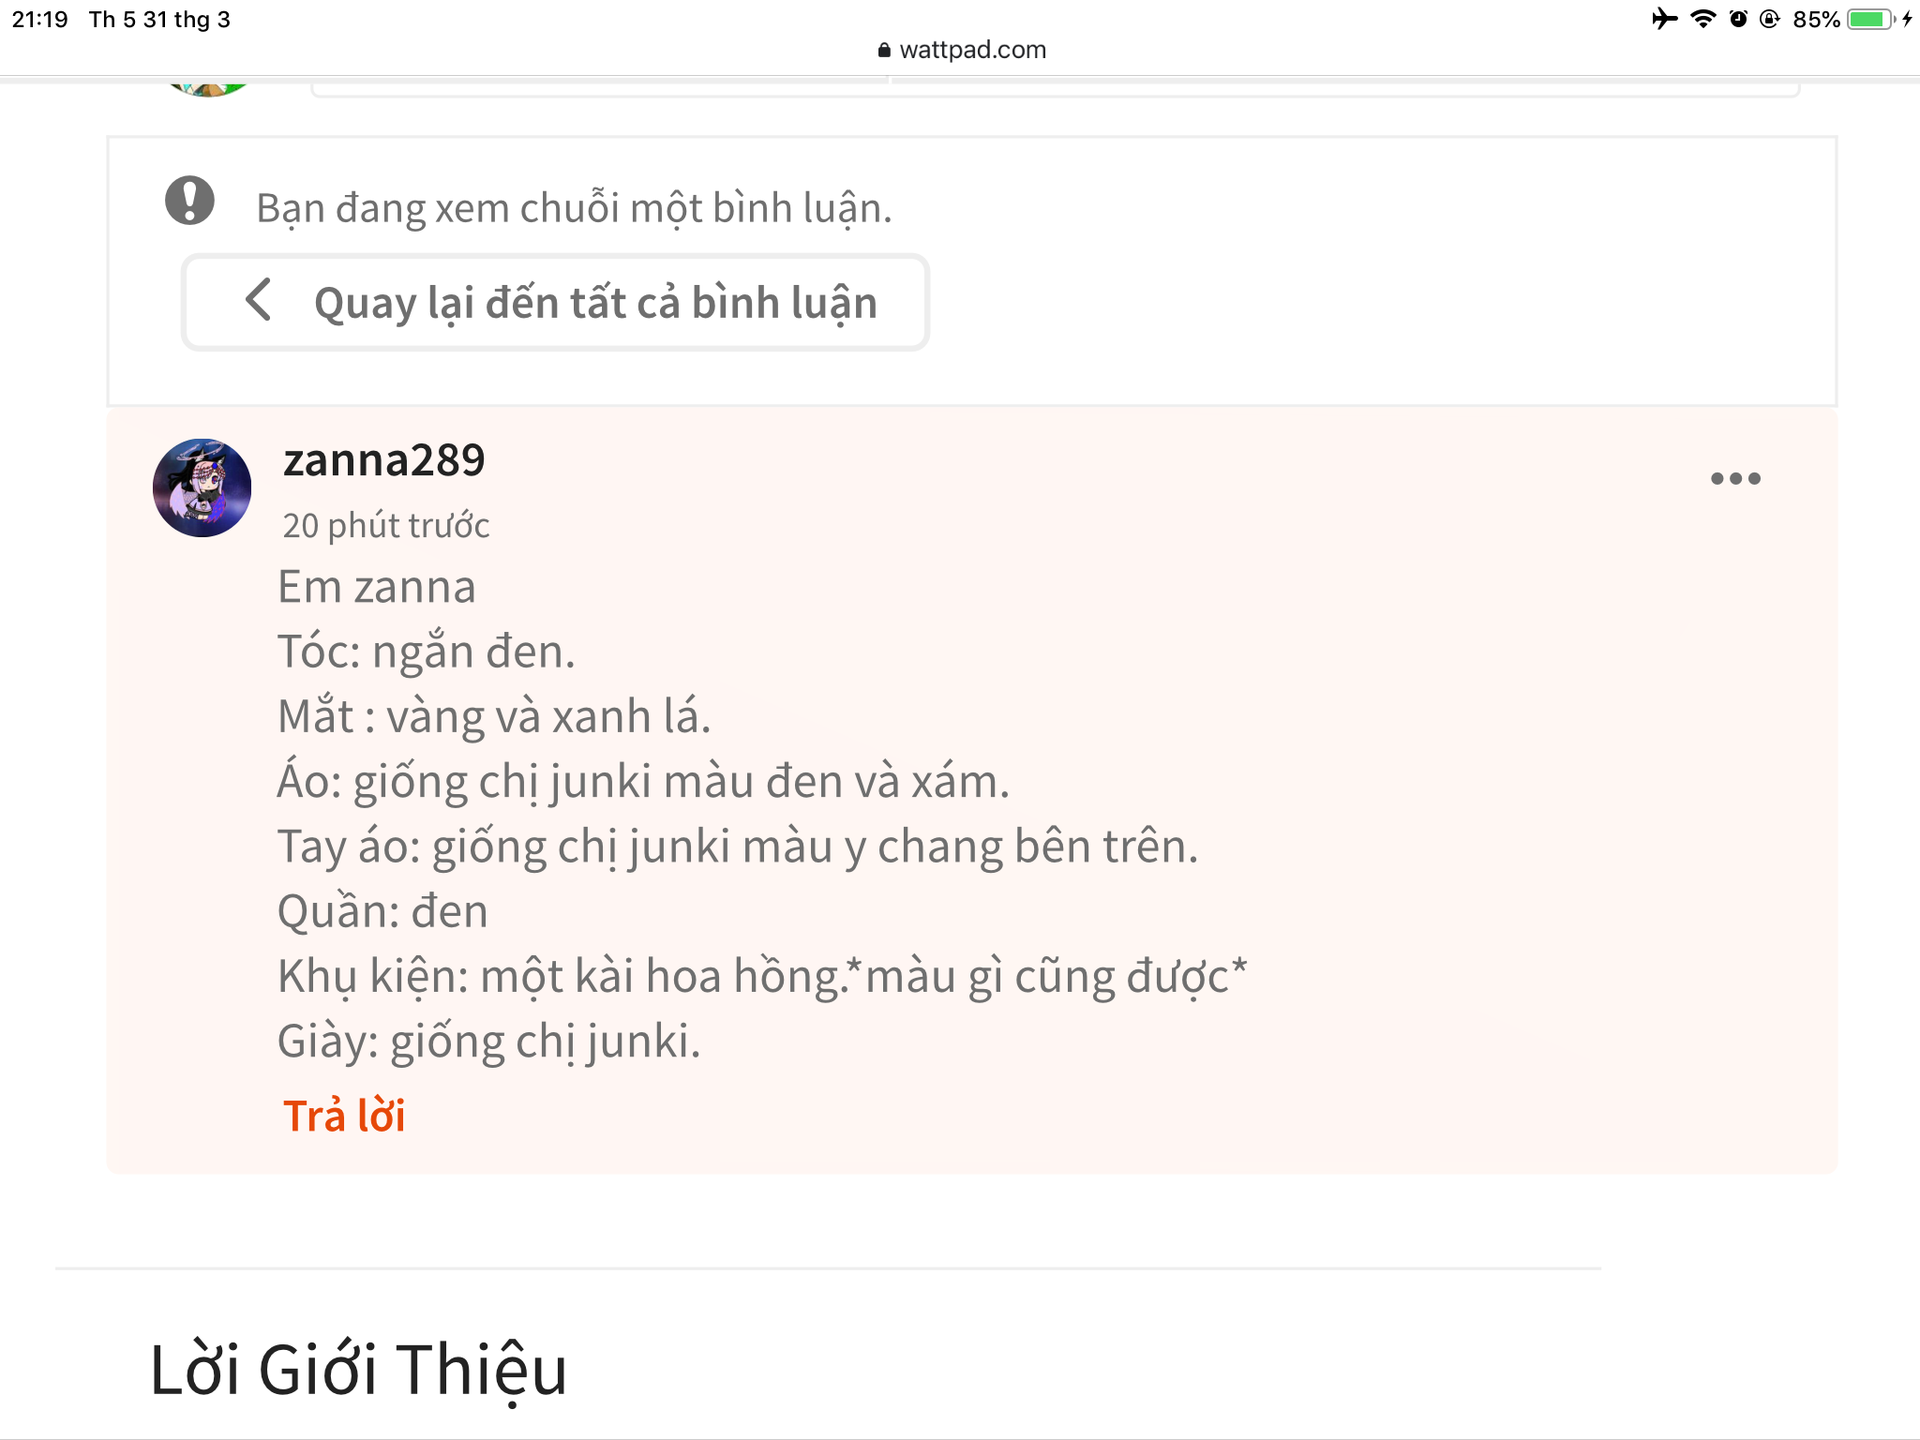Open three-dot options menu on zanna289's comment
Image resolution: width=1920 pixels, height=1440 pixels.
click(1735, 479)
